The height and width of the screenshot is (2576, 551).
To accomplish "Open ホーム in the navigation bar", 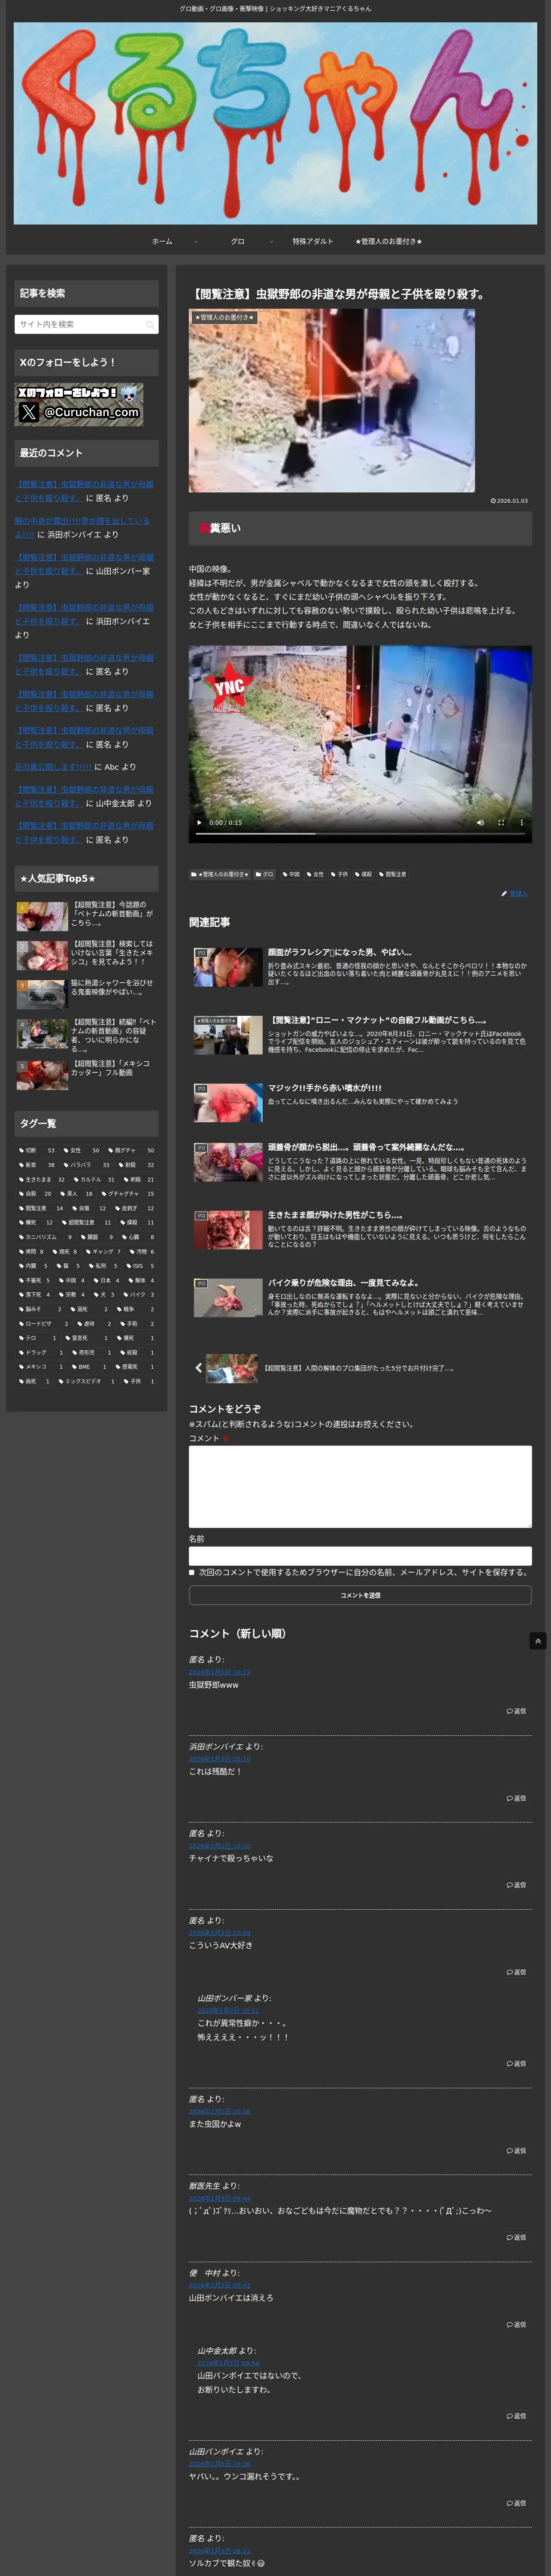I will pos(162,241).
